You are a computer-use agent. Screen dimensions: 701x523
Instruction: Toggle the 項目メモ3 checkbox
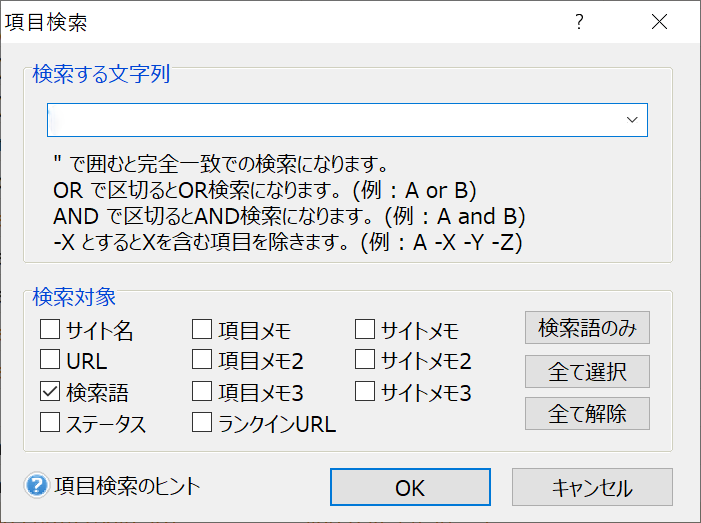tap(202, 392)
